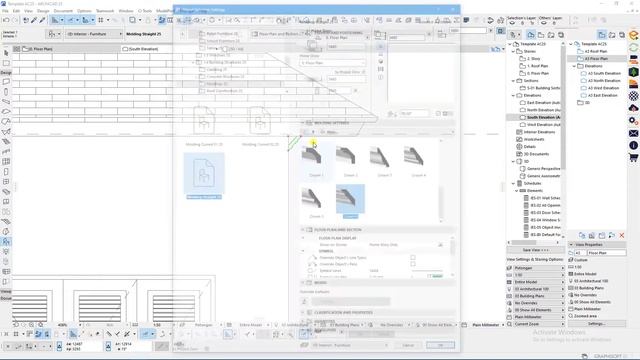This screenshot has height=360, width=640.
Task: Open the Entire Model dropdown in view settings
Action: 539,282
